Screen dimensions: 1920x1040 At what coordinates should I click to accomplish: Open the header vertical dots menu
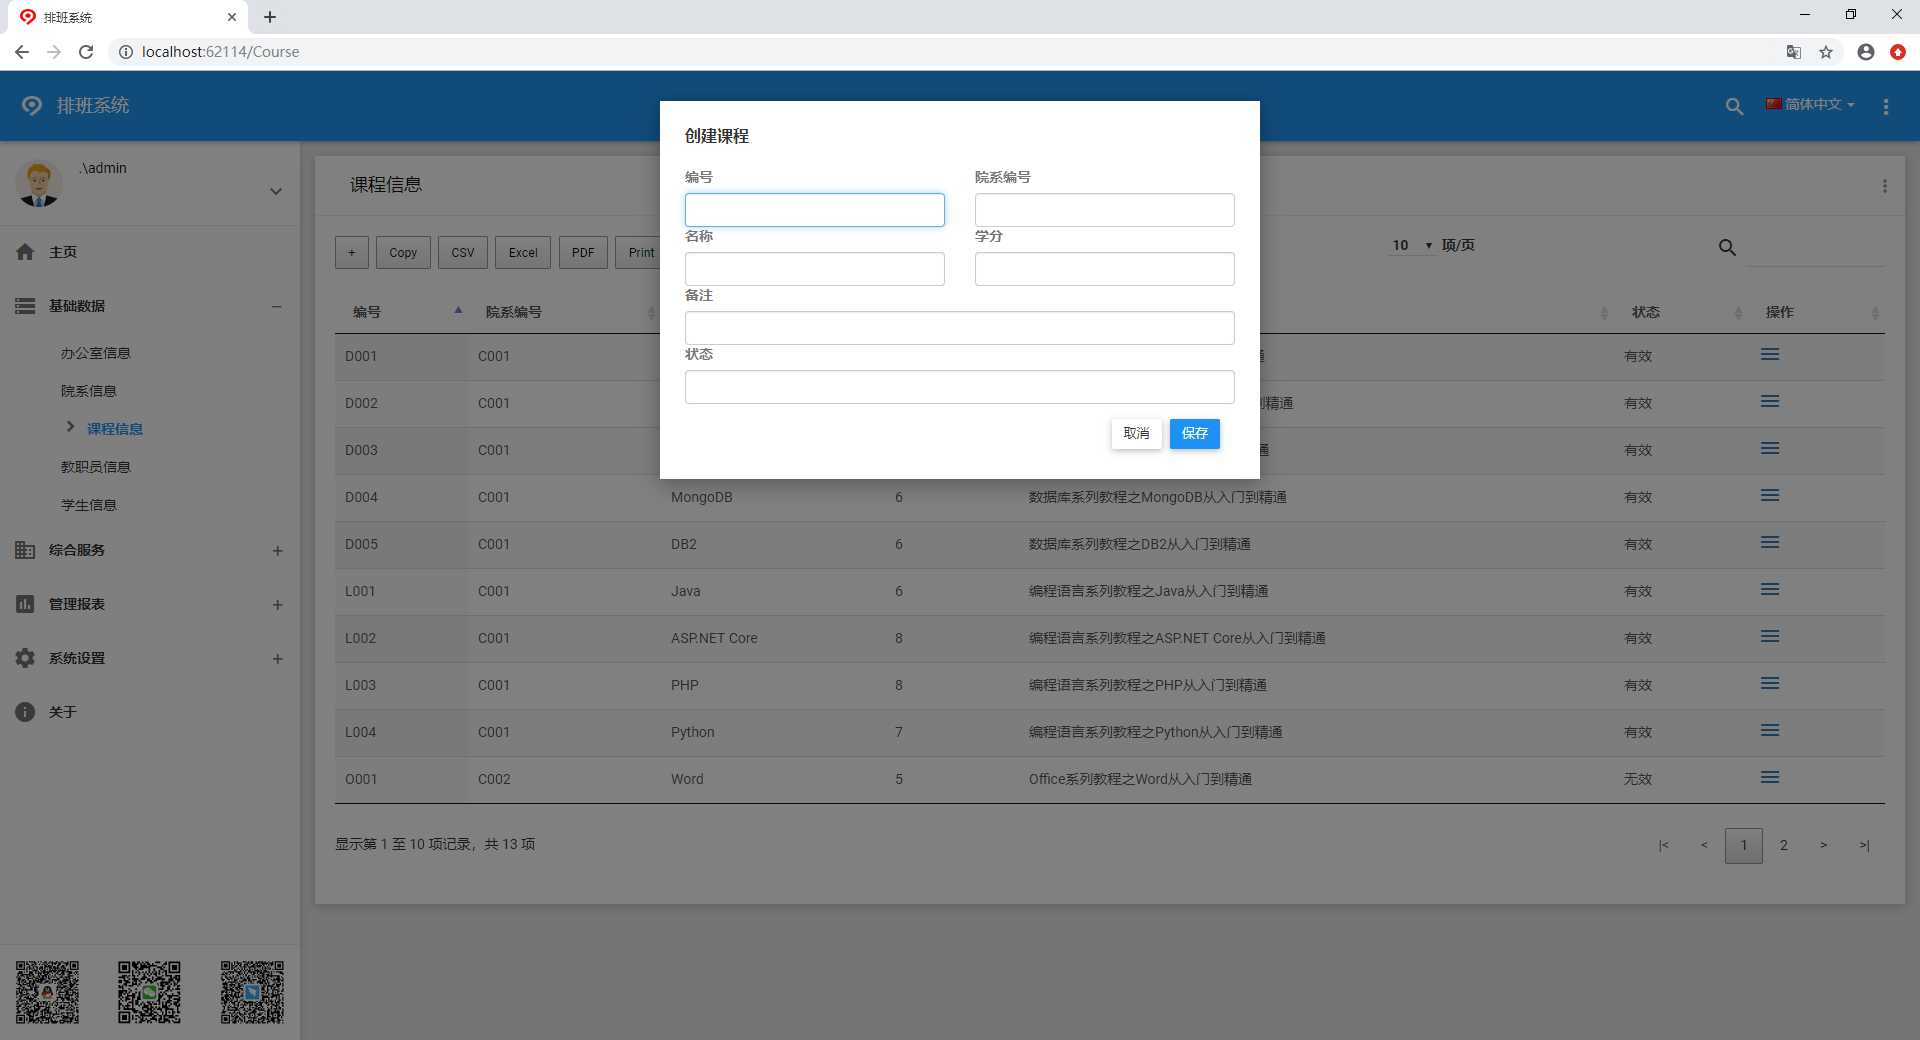tap(1885, 106)
